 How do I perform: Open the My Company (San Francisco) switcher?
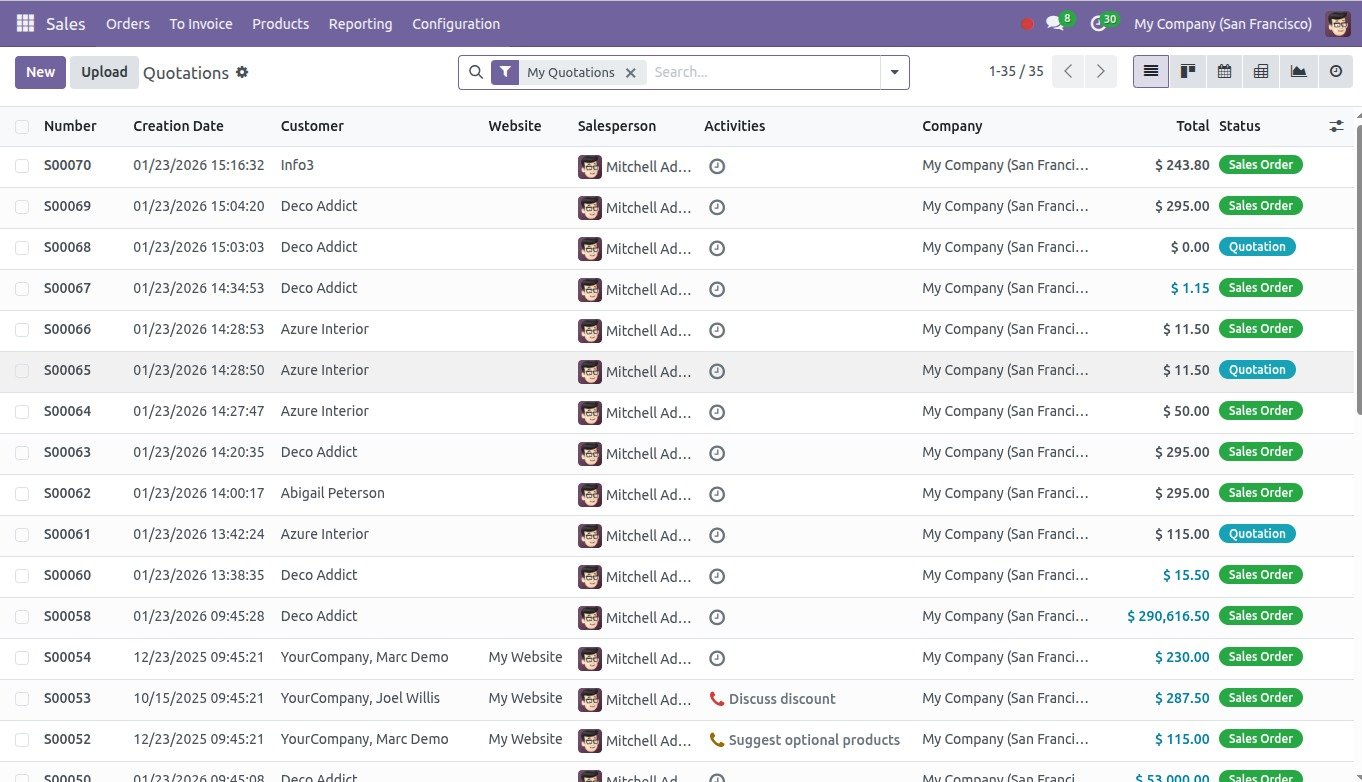click(x=1222, y=23)
